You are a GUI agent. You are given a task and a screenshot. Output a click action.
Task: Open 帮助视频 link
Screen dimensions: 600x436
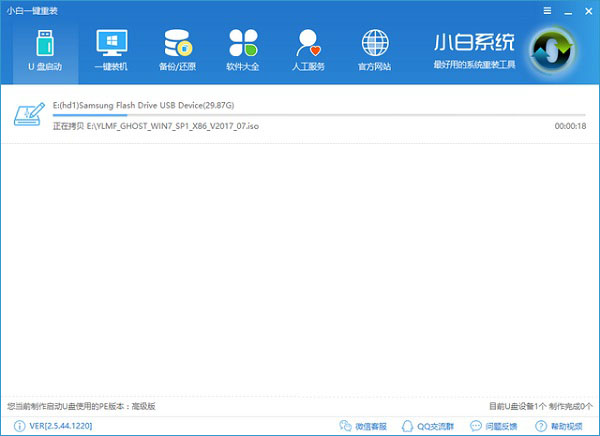click(x=567, y=426)
